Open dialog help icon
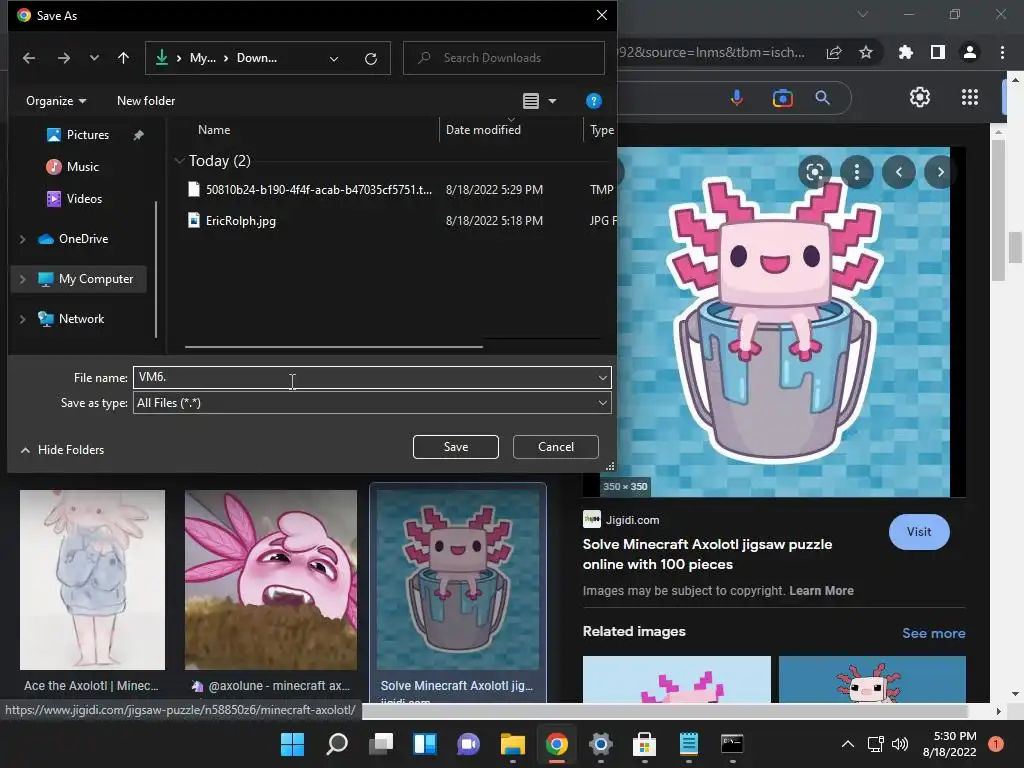The image size is (1024, 768). pos(594,101)
